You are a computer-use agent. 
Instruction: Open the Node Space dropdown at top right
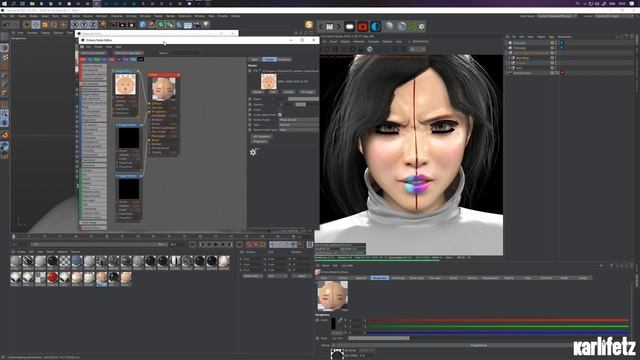557,16
